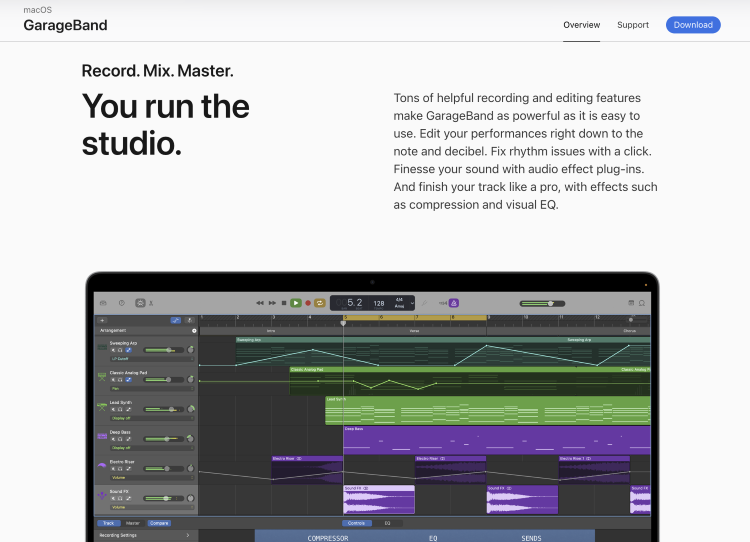Click the green Play button
This screenshot has height=542, width=750.
tap(296, 303)
